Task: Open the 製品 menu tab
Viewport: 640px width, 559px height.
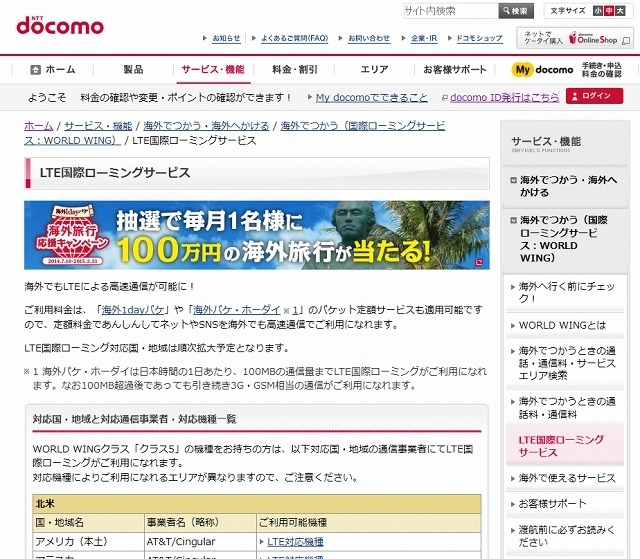Action: click(x=133, y=69)
